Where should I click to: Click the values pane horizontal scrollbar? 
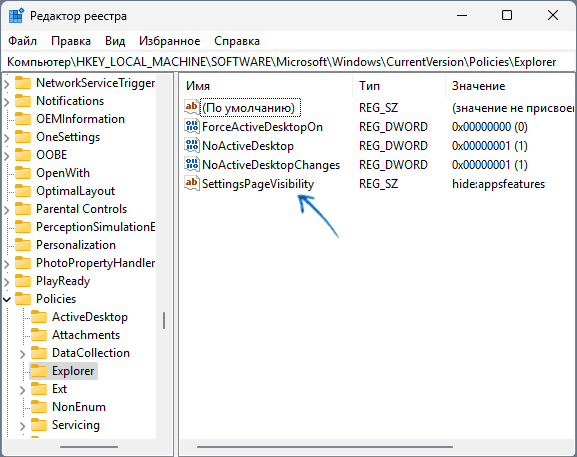click(x=325, y=447)
